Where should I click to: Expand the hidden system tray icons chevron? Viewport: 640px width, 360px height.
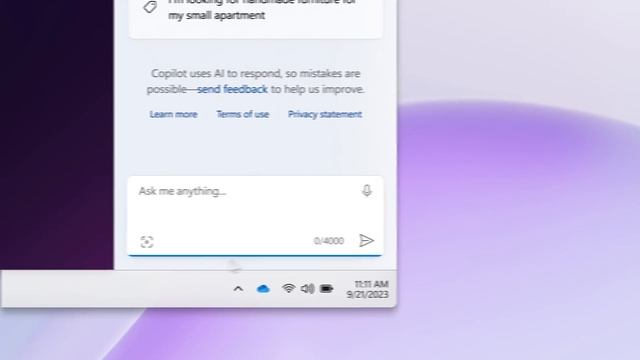click(x=238, y=289)
